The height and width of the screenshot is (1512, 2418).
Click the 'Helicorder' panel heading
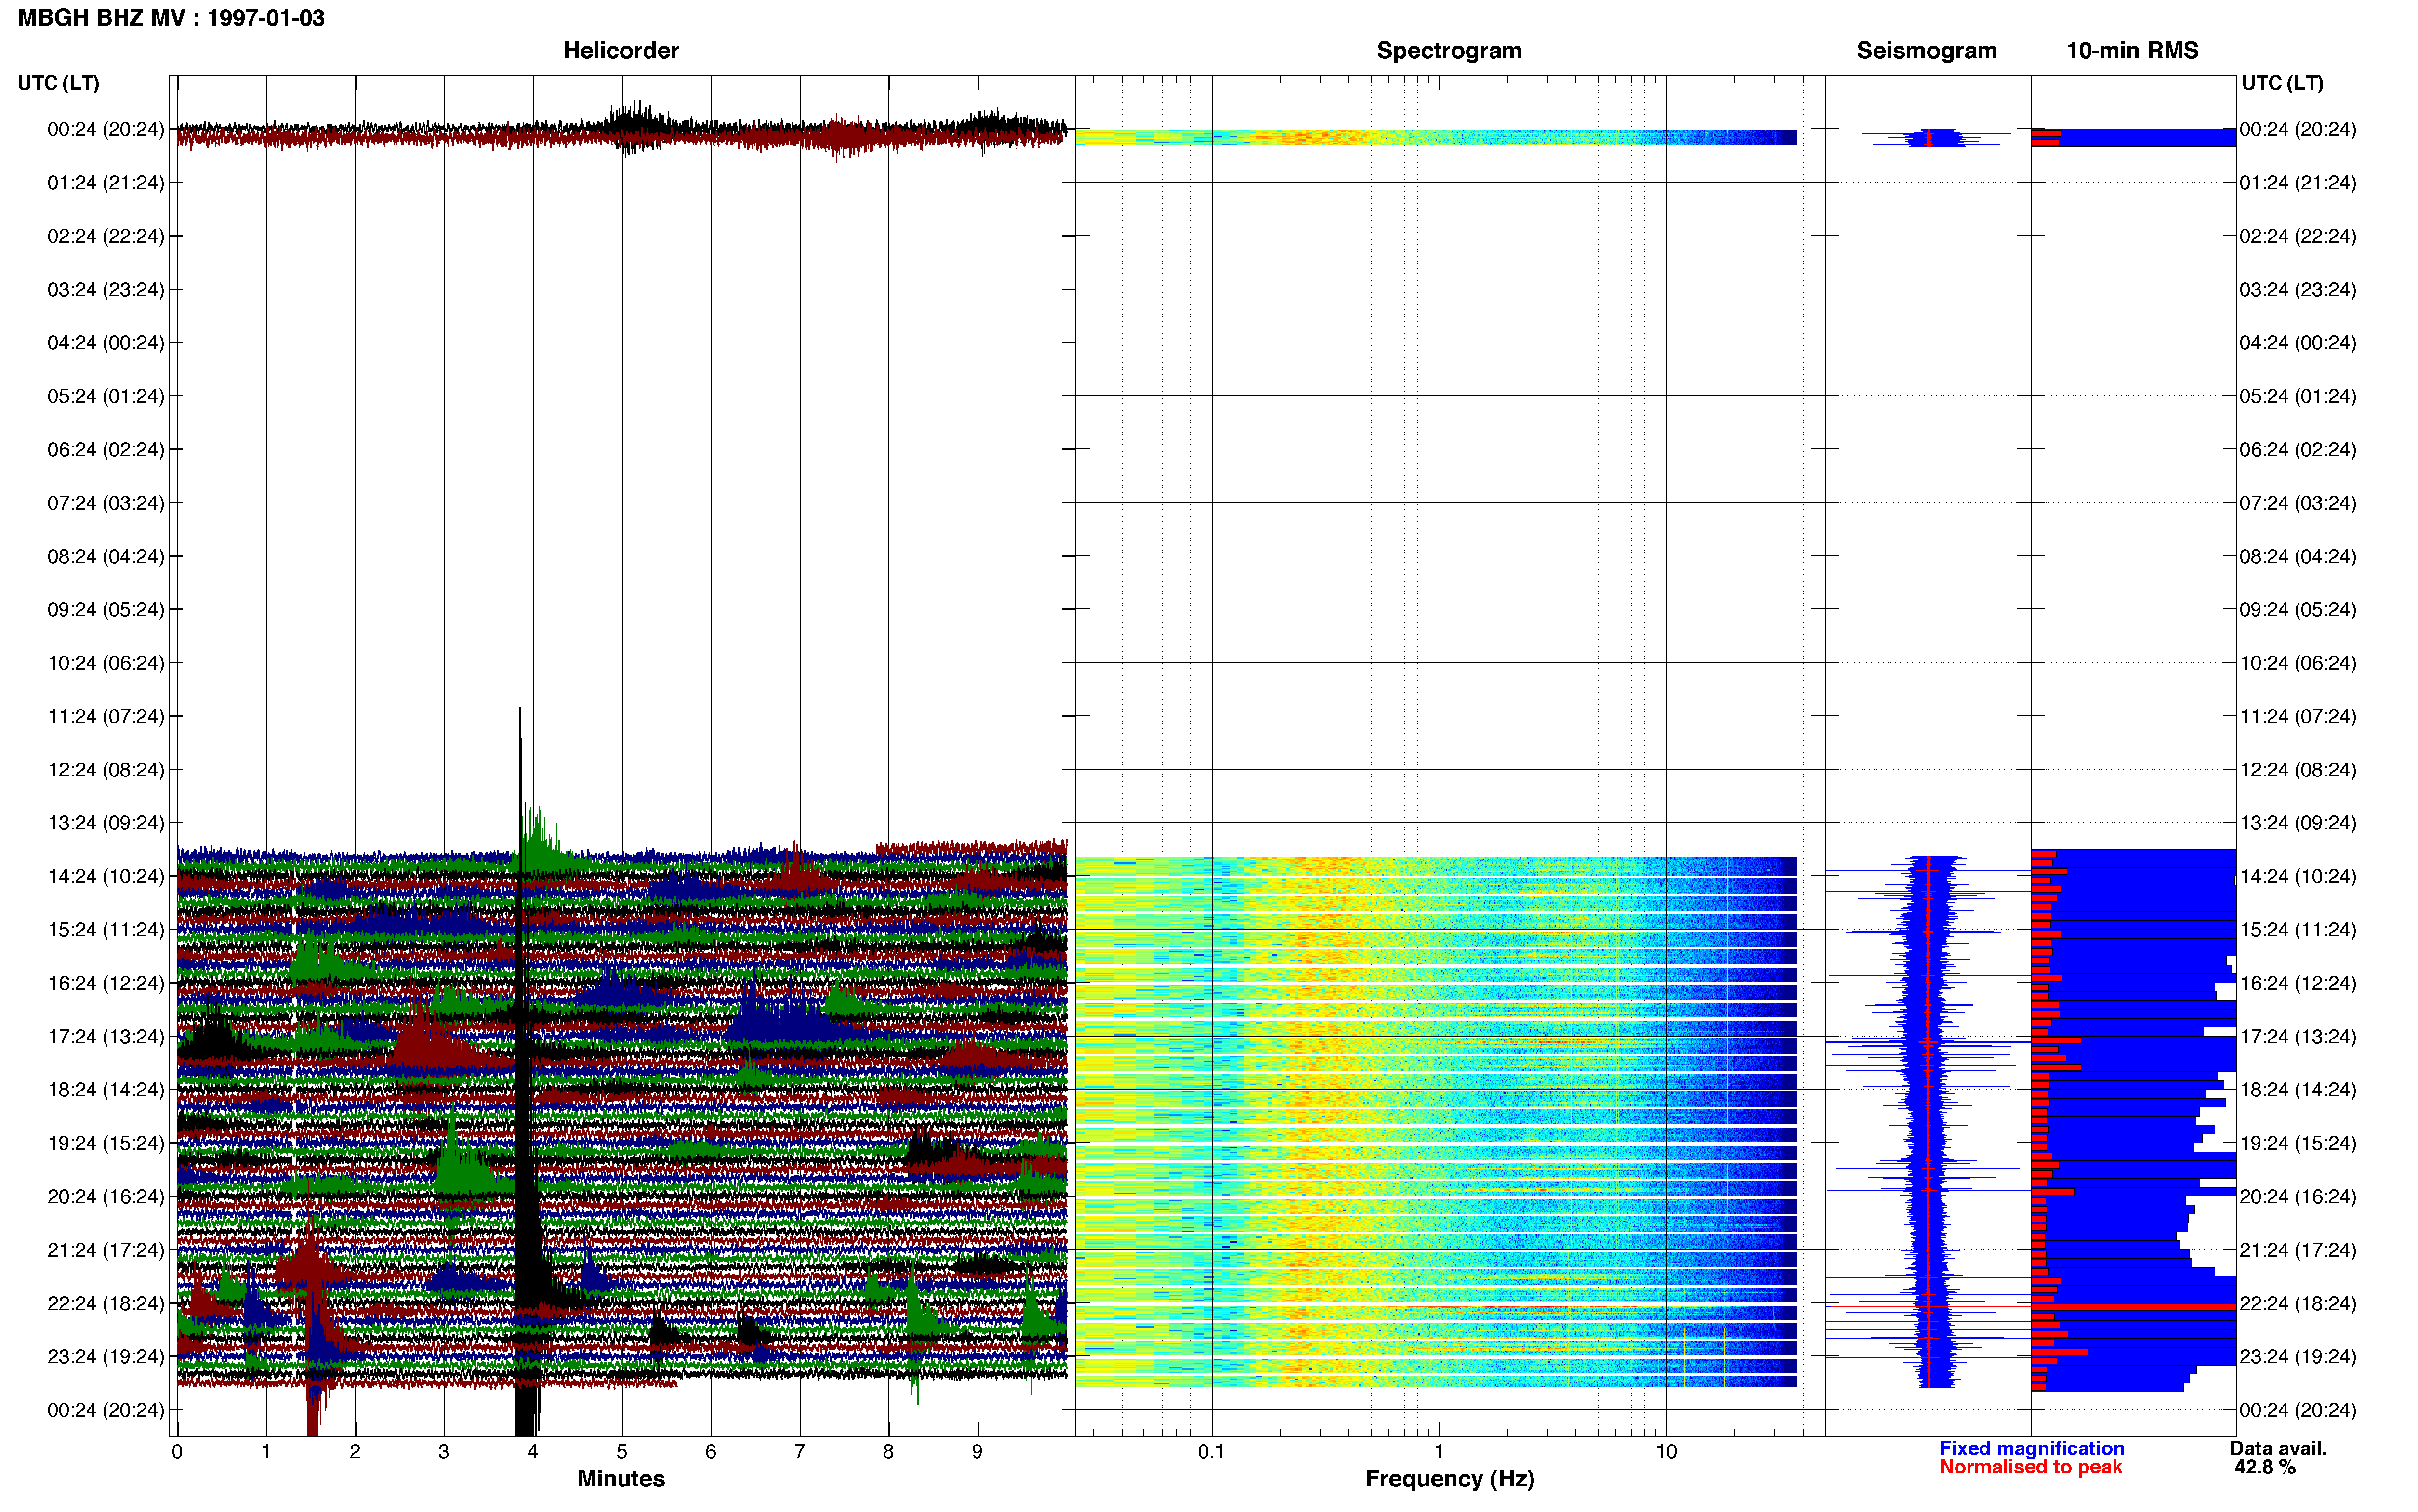pyautogui.click(x=621, y=50)
